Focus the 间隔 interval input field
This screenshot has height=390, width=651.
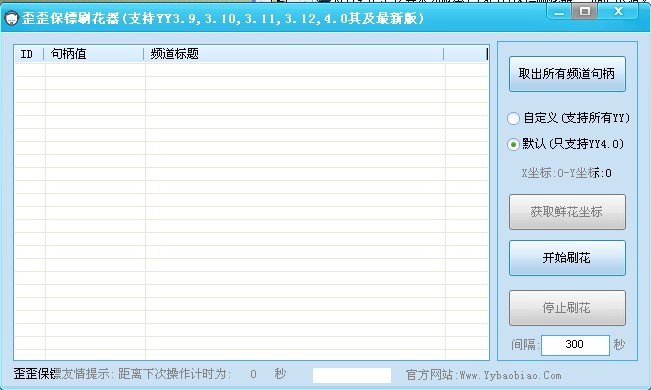click(575, 345)
